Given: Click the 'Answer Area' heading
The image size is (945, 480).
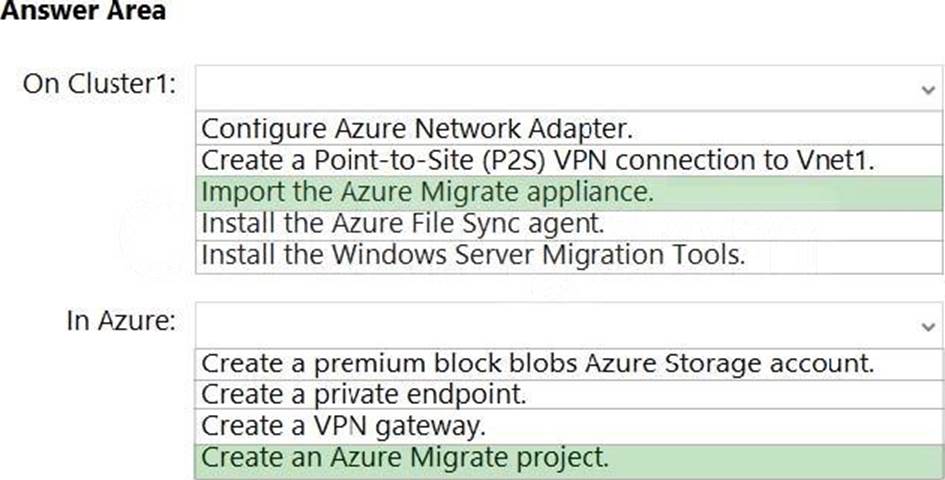Looking at the screenshot, I should (x=82, y=12).
